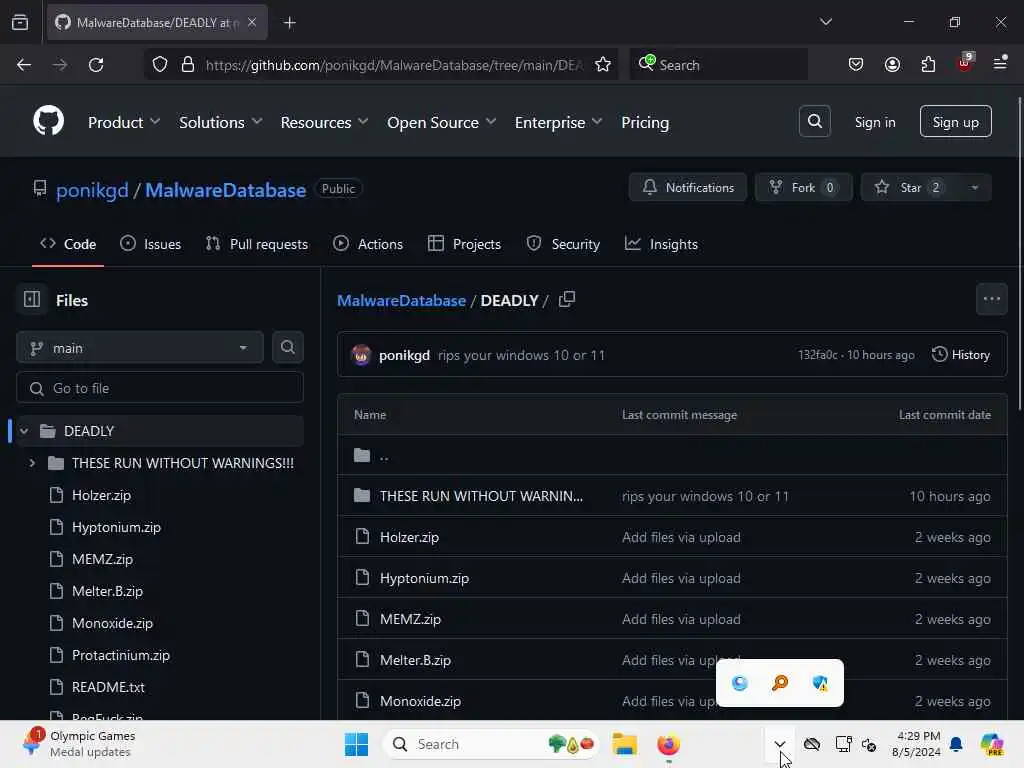
Task: Click the Notifications button
Action: point(687,187)
